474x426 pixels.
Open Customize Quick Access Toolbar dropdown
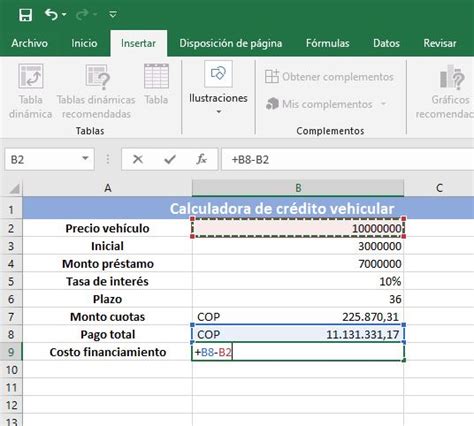pyautogui.click(x=113, y=14)
